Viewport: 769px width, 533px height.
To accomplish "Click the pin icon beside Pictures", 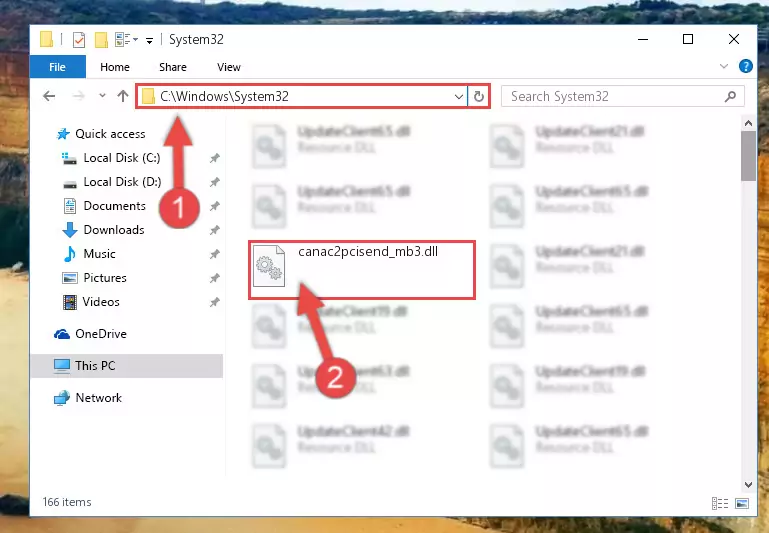I will 214,278.
